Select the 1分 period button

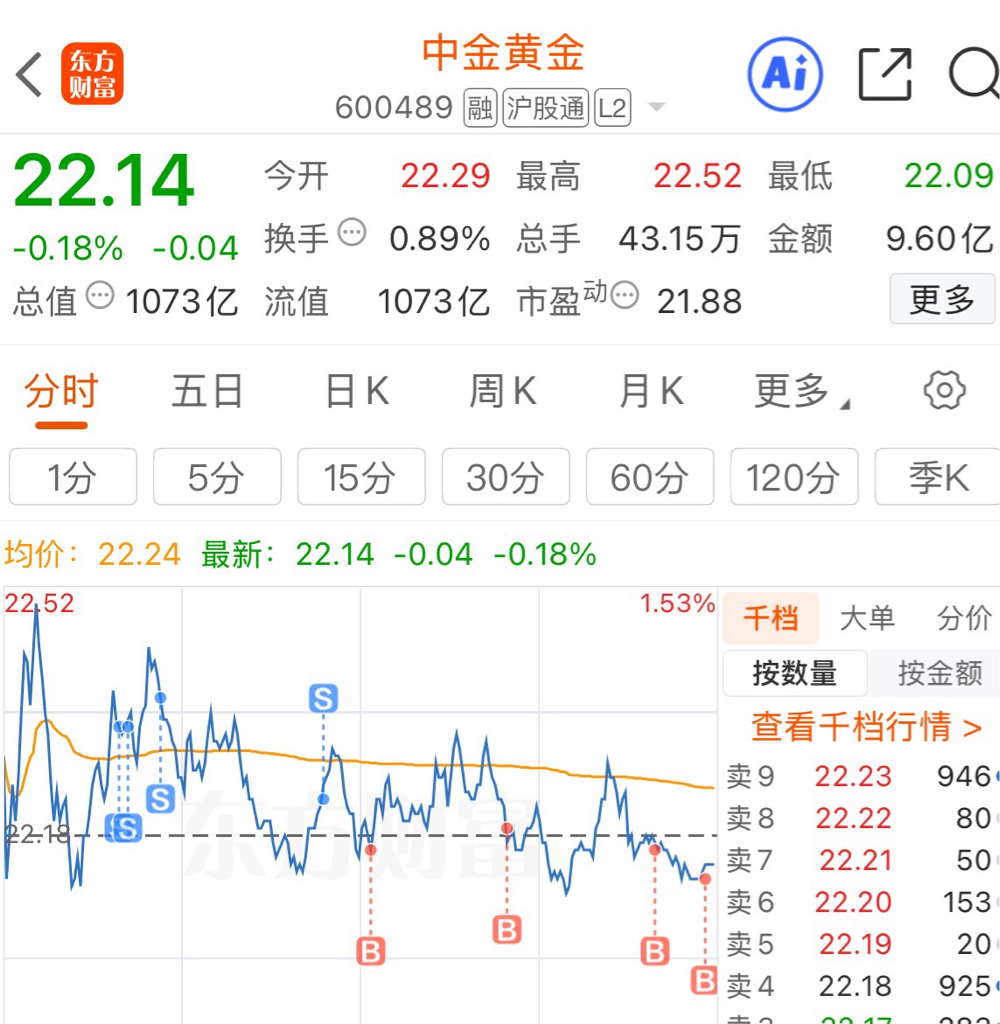73,477
